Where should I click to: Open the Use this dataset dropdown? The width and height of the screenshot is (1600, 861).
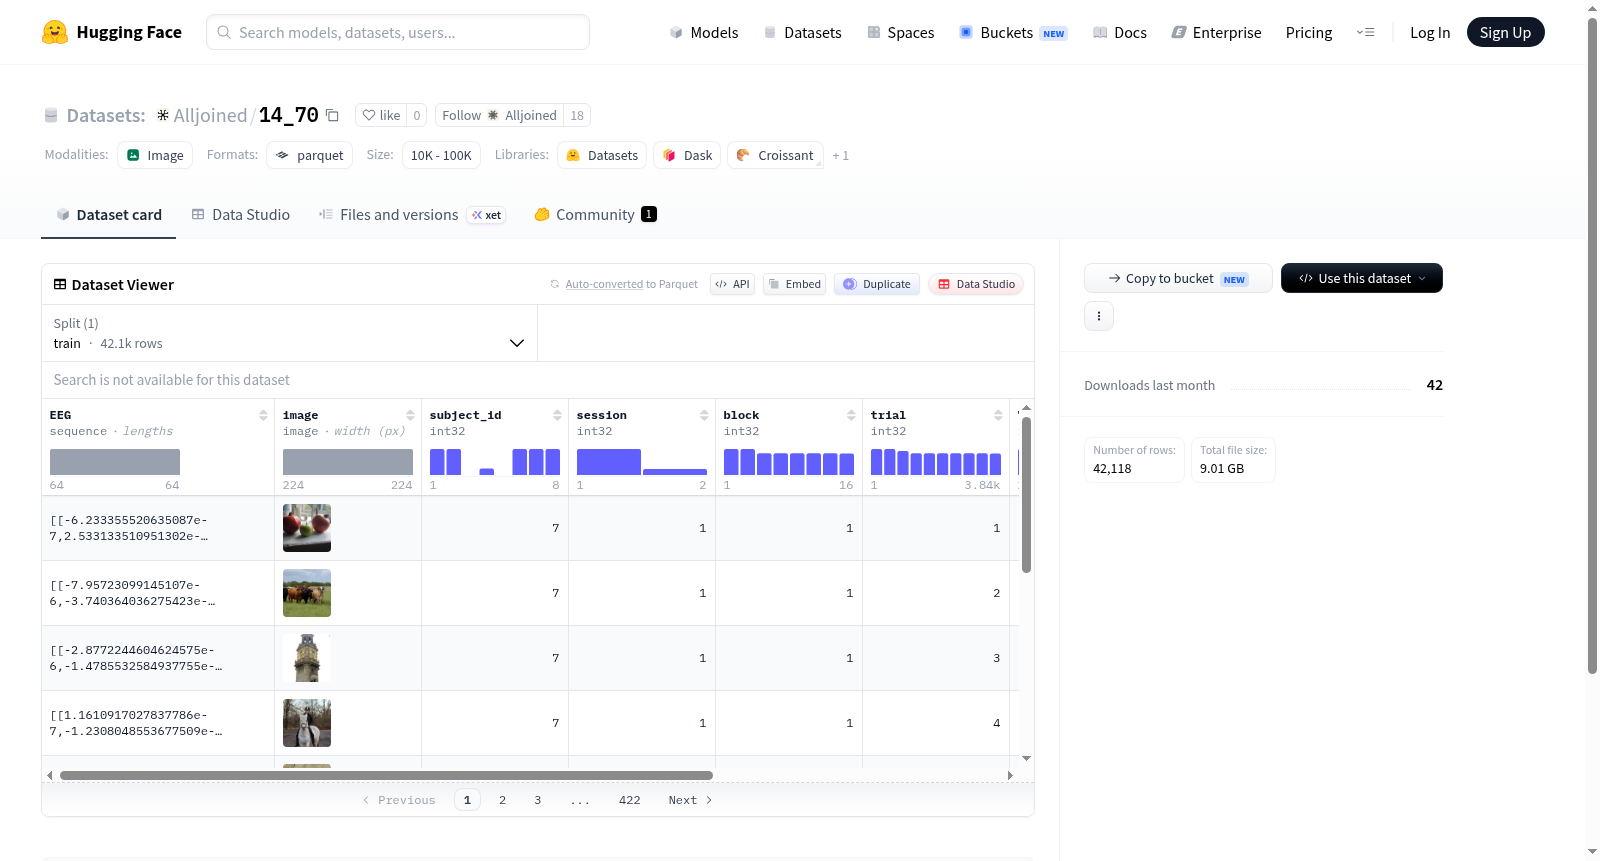tap(1361, 278)
